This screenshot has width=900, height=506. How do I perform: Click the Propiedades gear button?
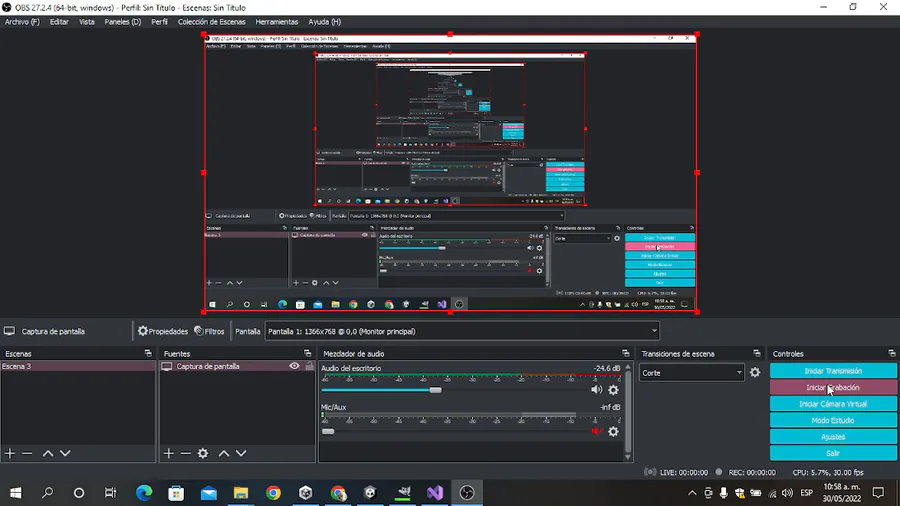(x=162, y=331)
